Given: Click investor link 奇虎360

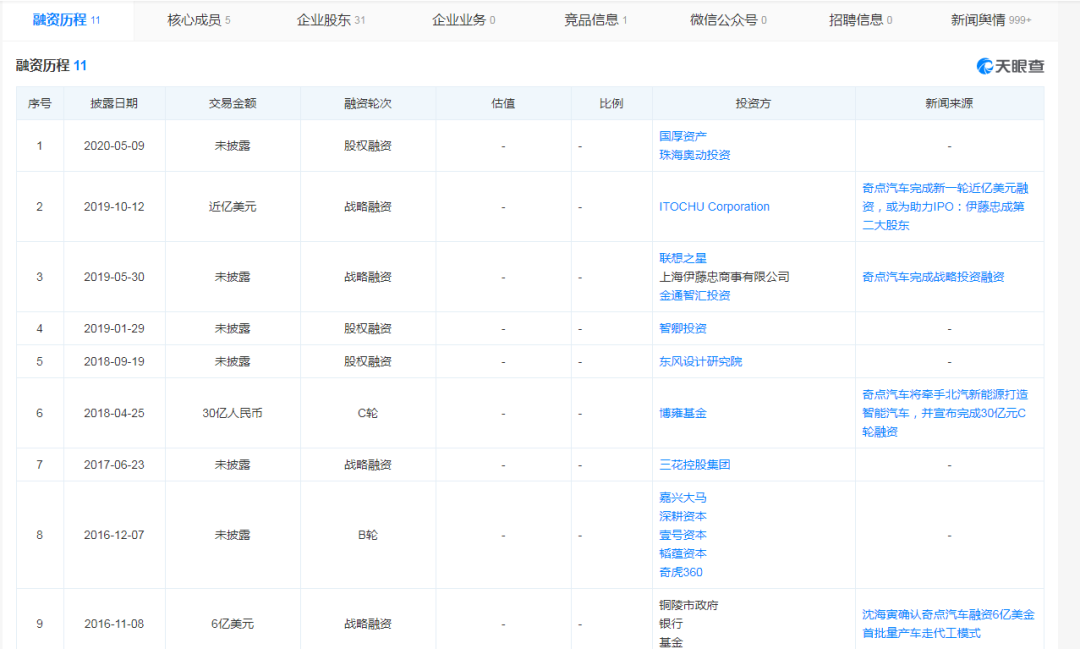Looking at the screenshot, I should (x=681, y=572).
